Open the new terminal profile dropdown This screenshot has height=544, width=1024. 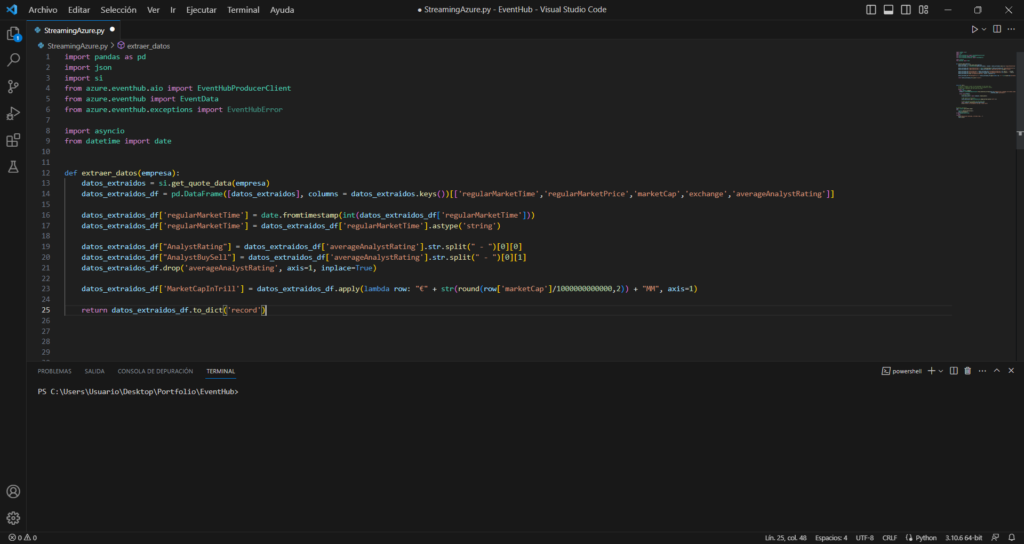(x=941, y=371)
